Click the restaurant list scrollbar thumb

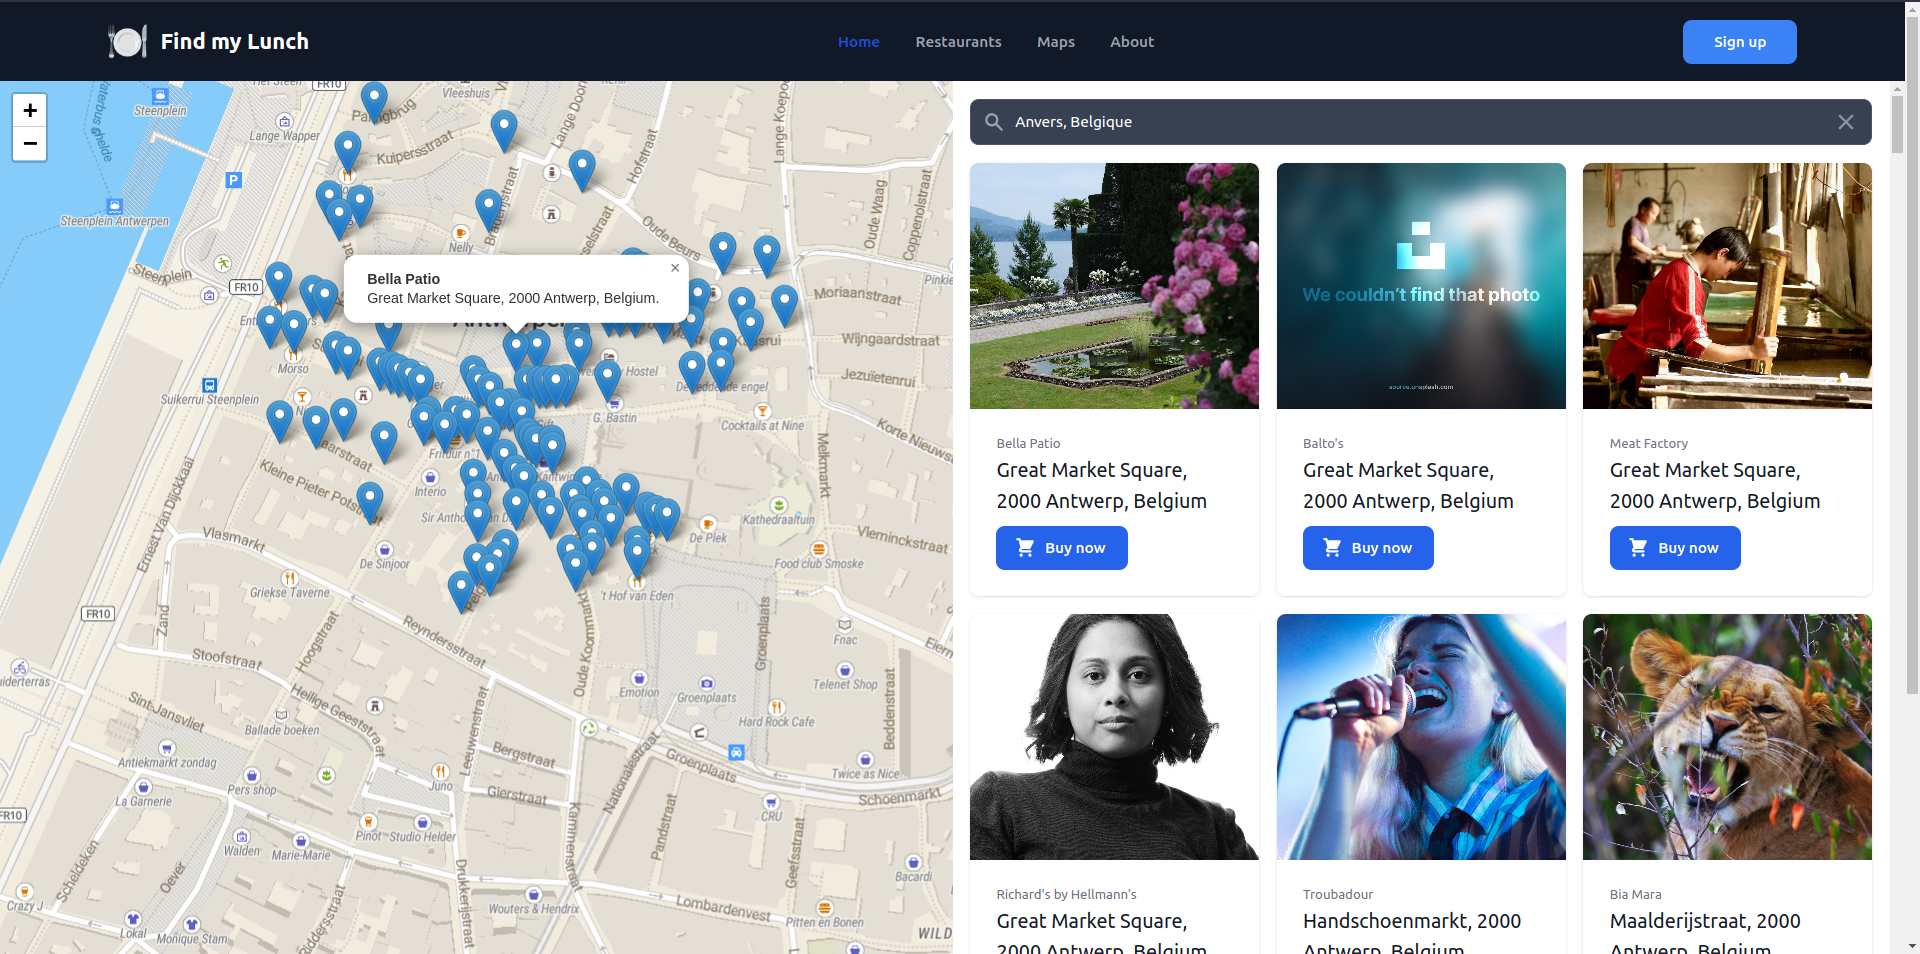coord(1897,124)
